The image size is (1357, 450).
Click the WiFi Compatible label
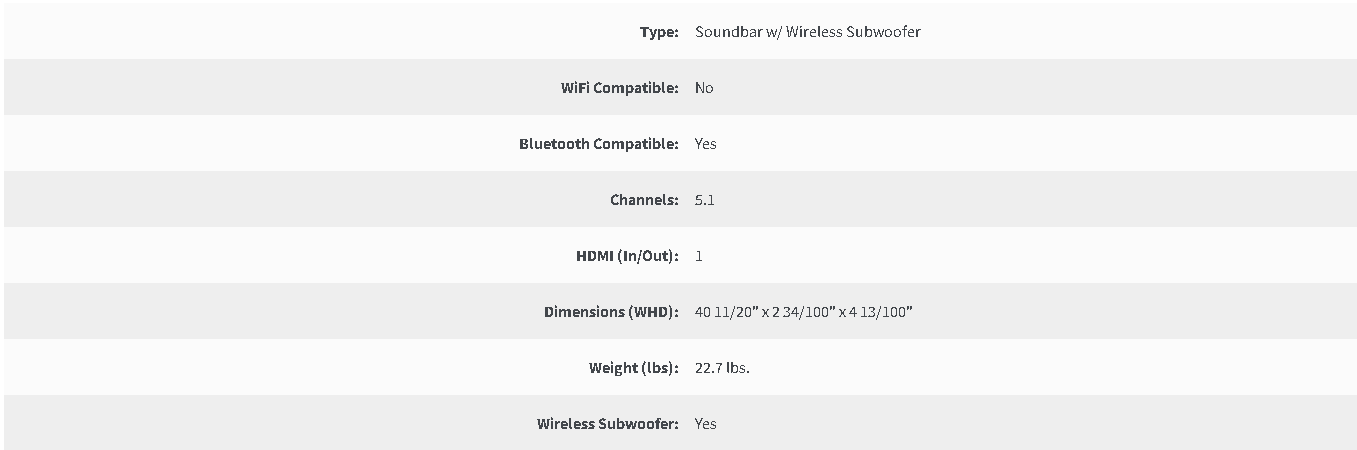pos(620,88)
